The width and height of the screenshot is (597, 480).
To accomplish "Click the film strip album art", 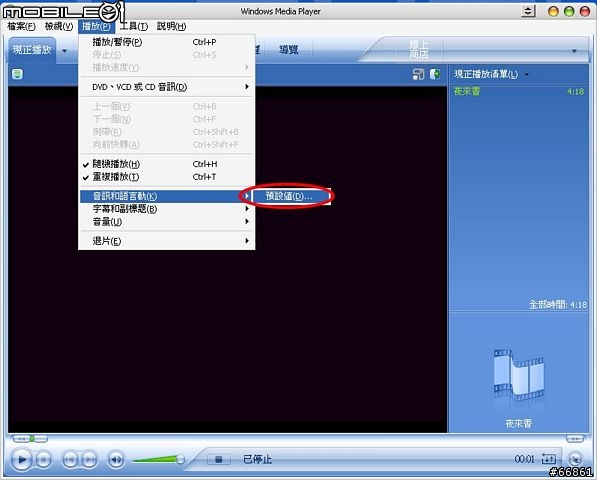I will pyautogui.click(x=519, y=374).
